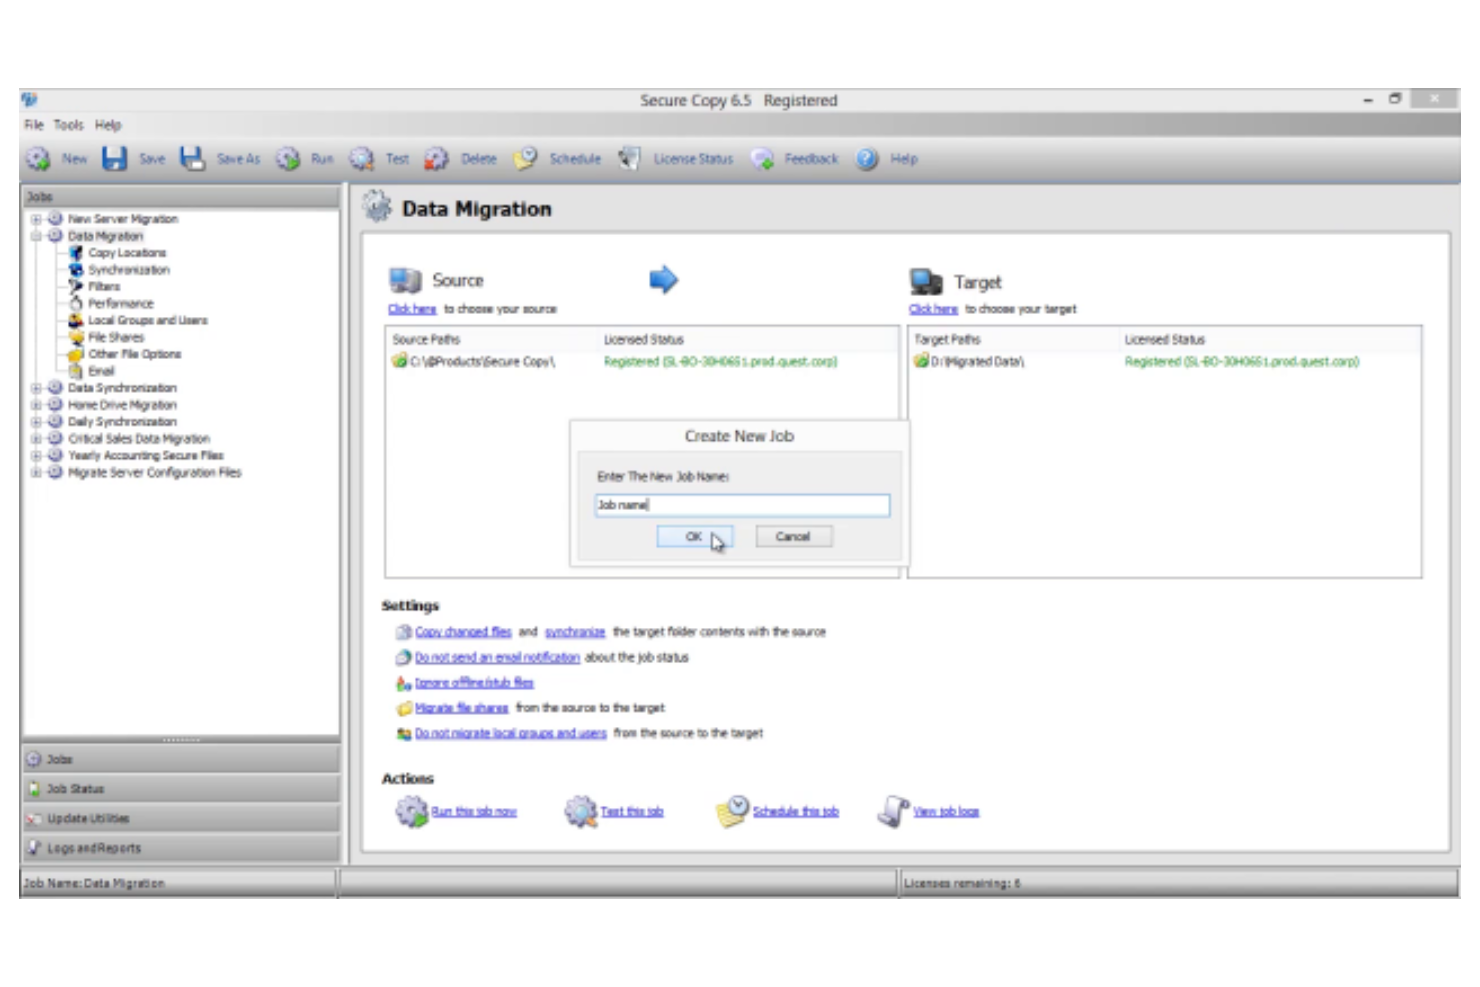Expand the Critical Sales Data Migration node
This screenshot has height=987, width=1480.
tap(36, 439)
